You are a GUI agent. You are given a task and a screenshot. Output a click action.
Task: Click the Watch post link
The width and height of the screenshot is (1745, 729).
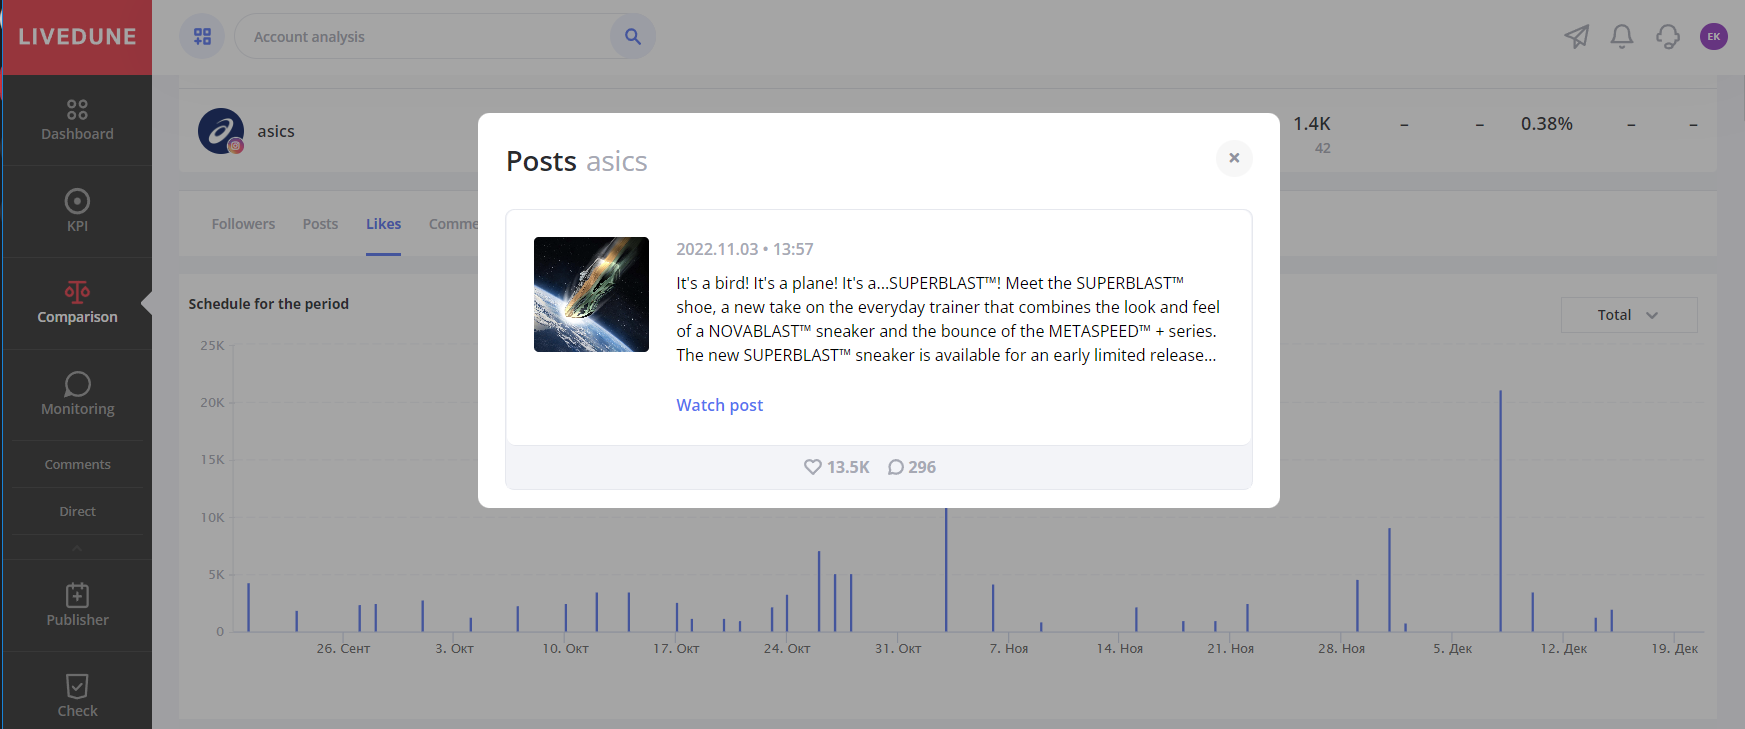[x=719, y=405]
